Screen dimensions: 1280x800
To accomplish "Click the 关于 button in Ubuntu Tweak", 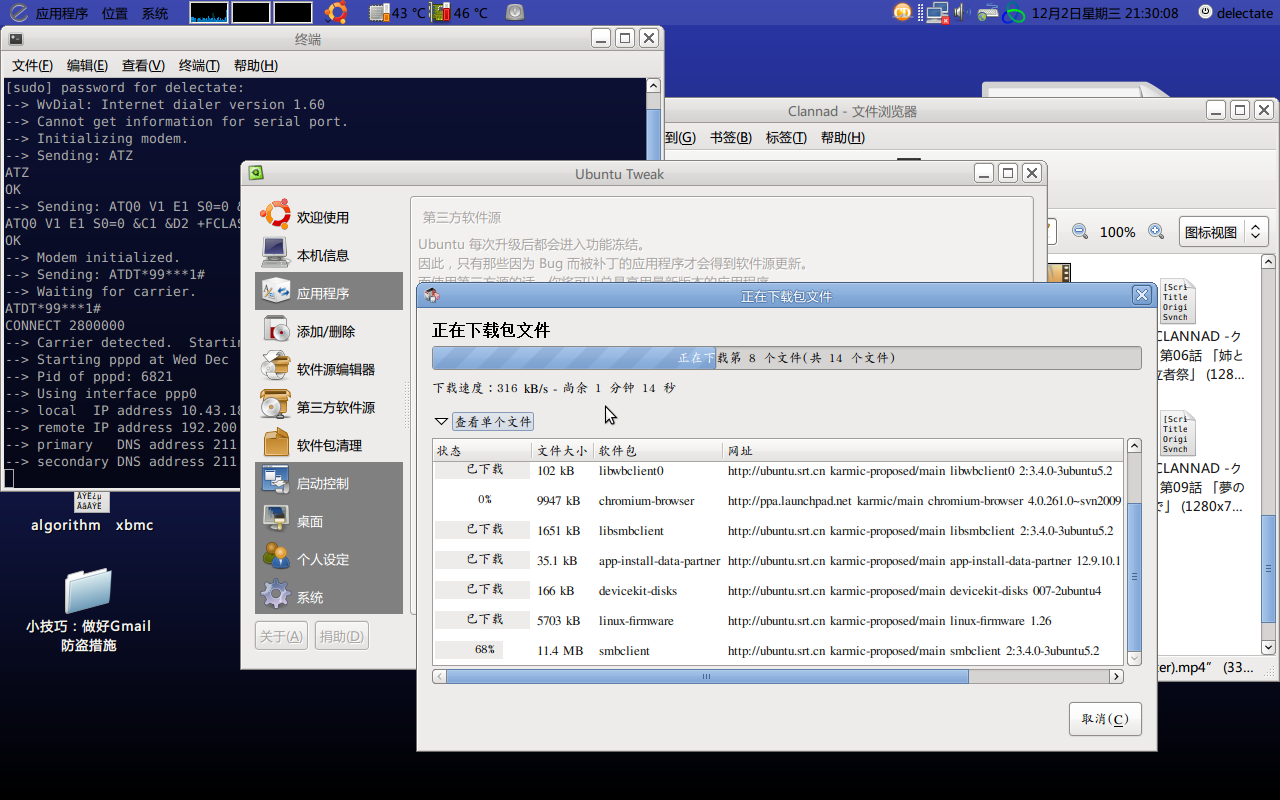I will tap(281, 636).
